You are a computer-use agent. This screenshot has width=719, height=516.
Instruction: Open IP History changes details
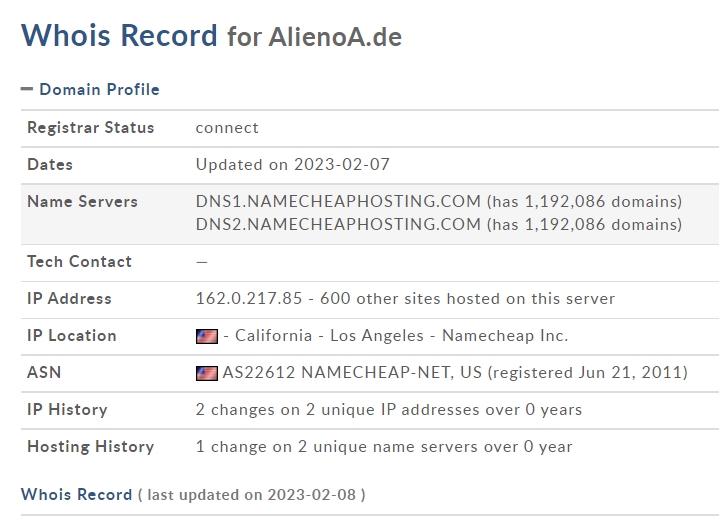tap(388, 409)
